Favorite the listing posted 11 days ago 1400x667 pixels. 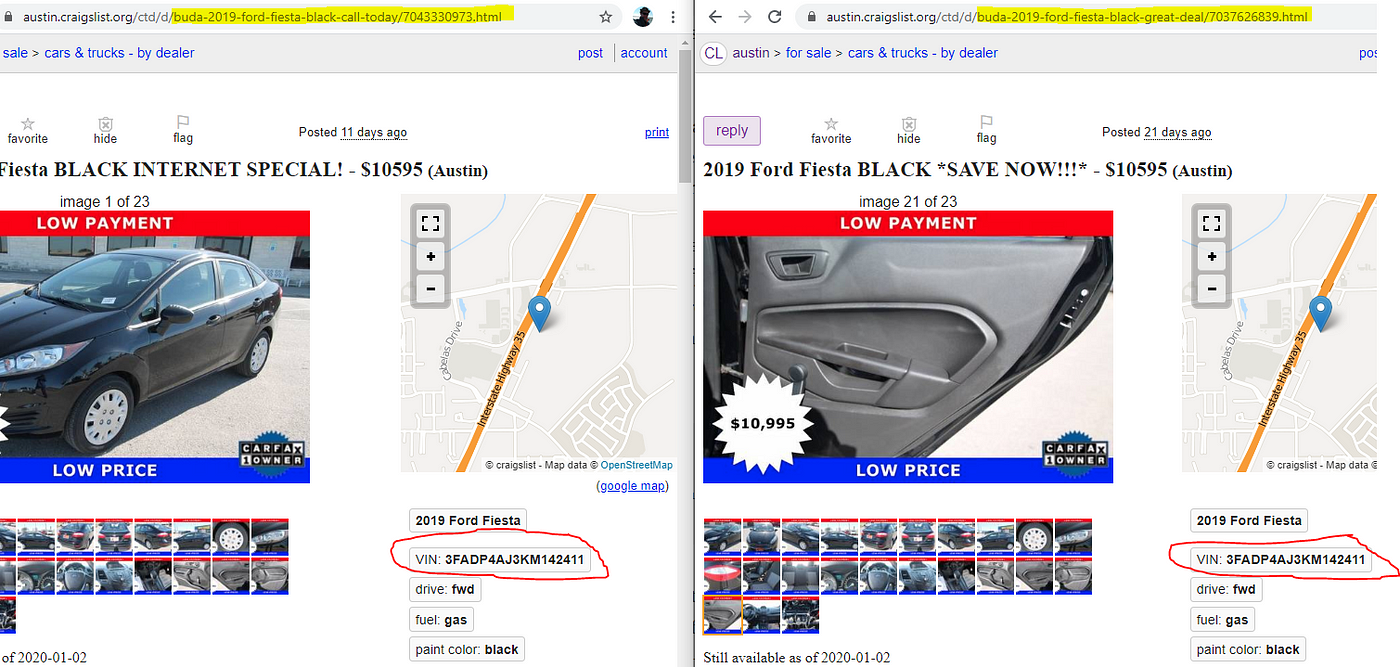[x=28, y=130]
